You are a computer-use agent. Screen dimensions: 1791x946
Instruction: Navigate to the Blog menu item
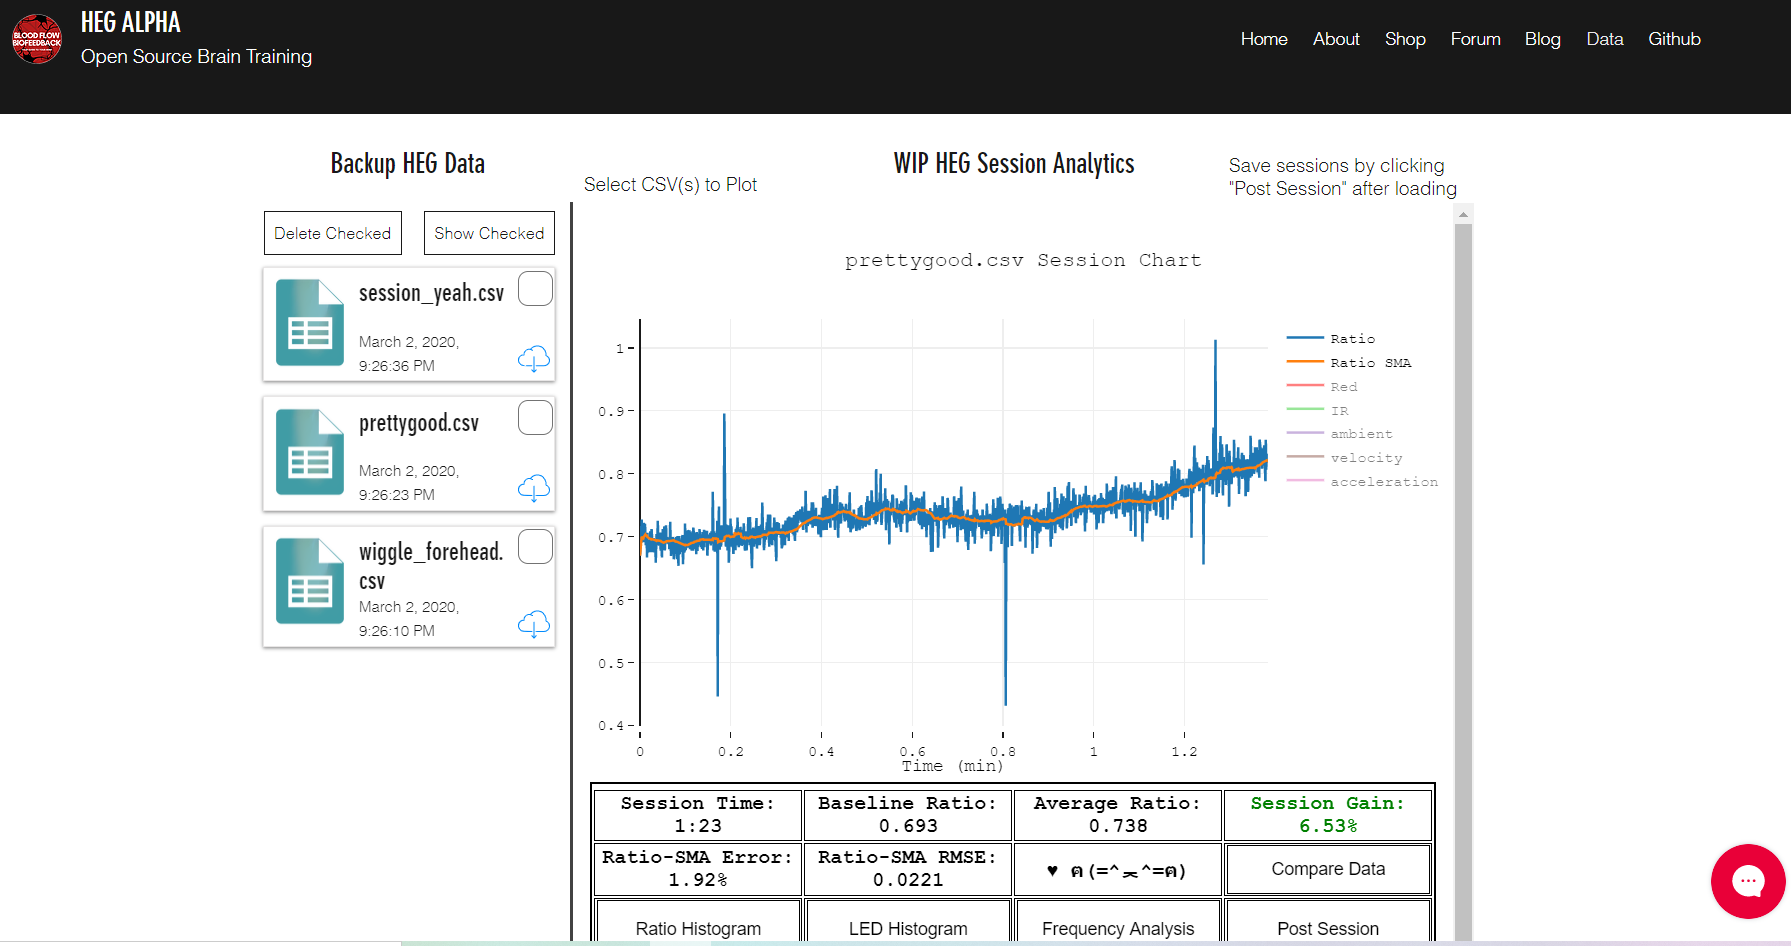coord(1542,39)
